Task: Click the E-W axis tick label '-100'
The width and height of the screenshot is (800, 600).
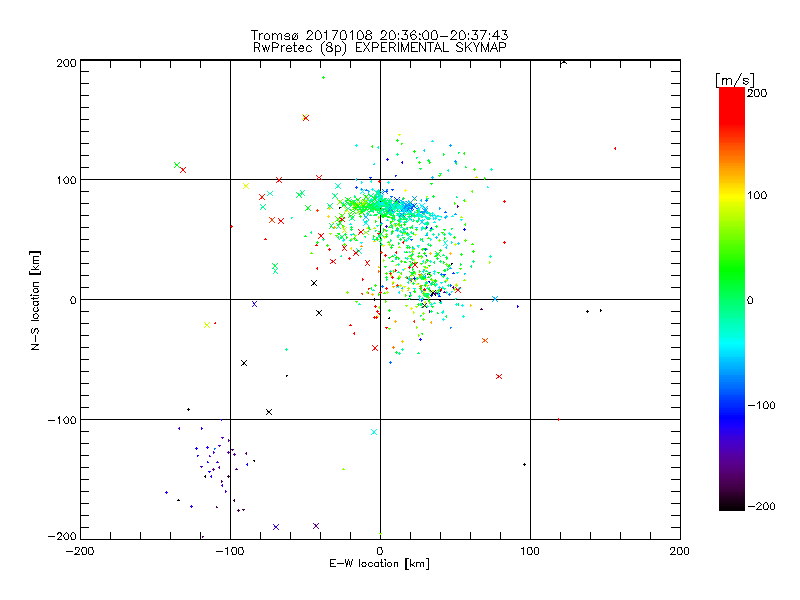Action: click(x=230, y=552)
